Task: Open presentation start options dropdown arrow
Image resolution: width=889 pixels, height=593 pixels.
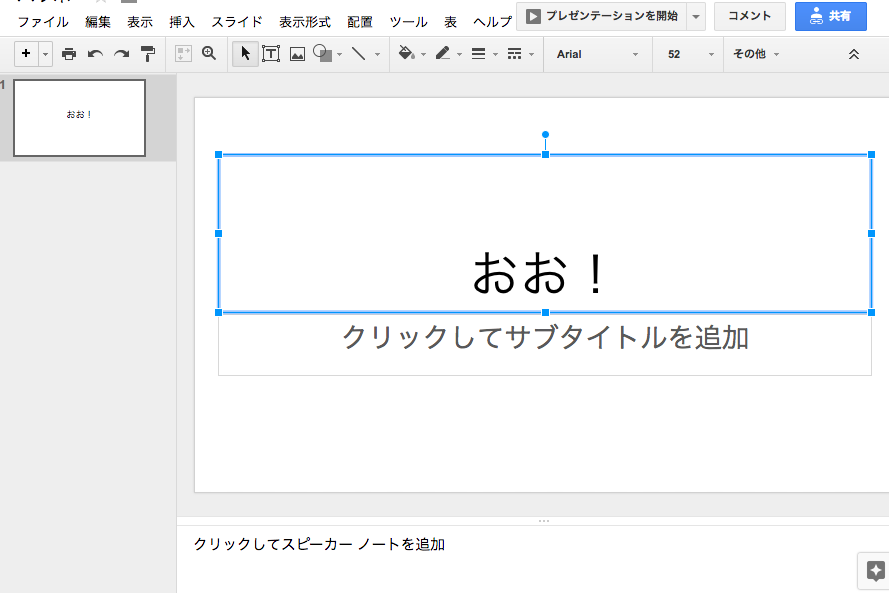Action: point(696,16)
